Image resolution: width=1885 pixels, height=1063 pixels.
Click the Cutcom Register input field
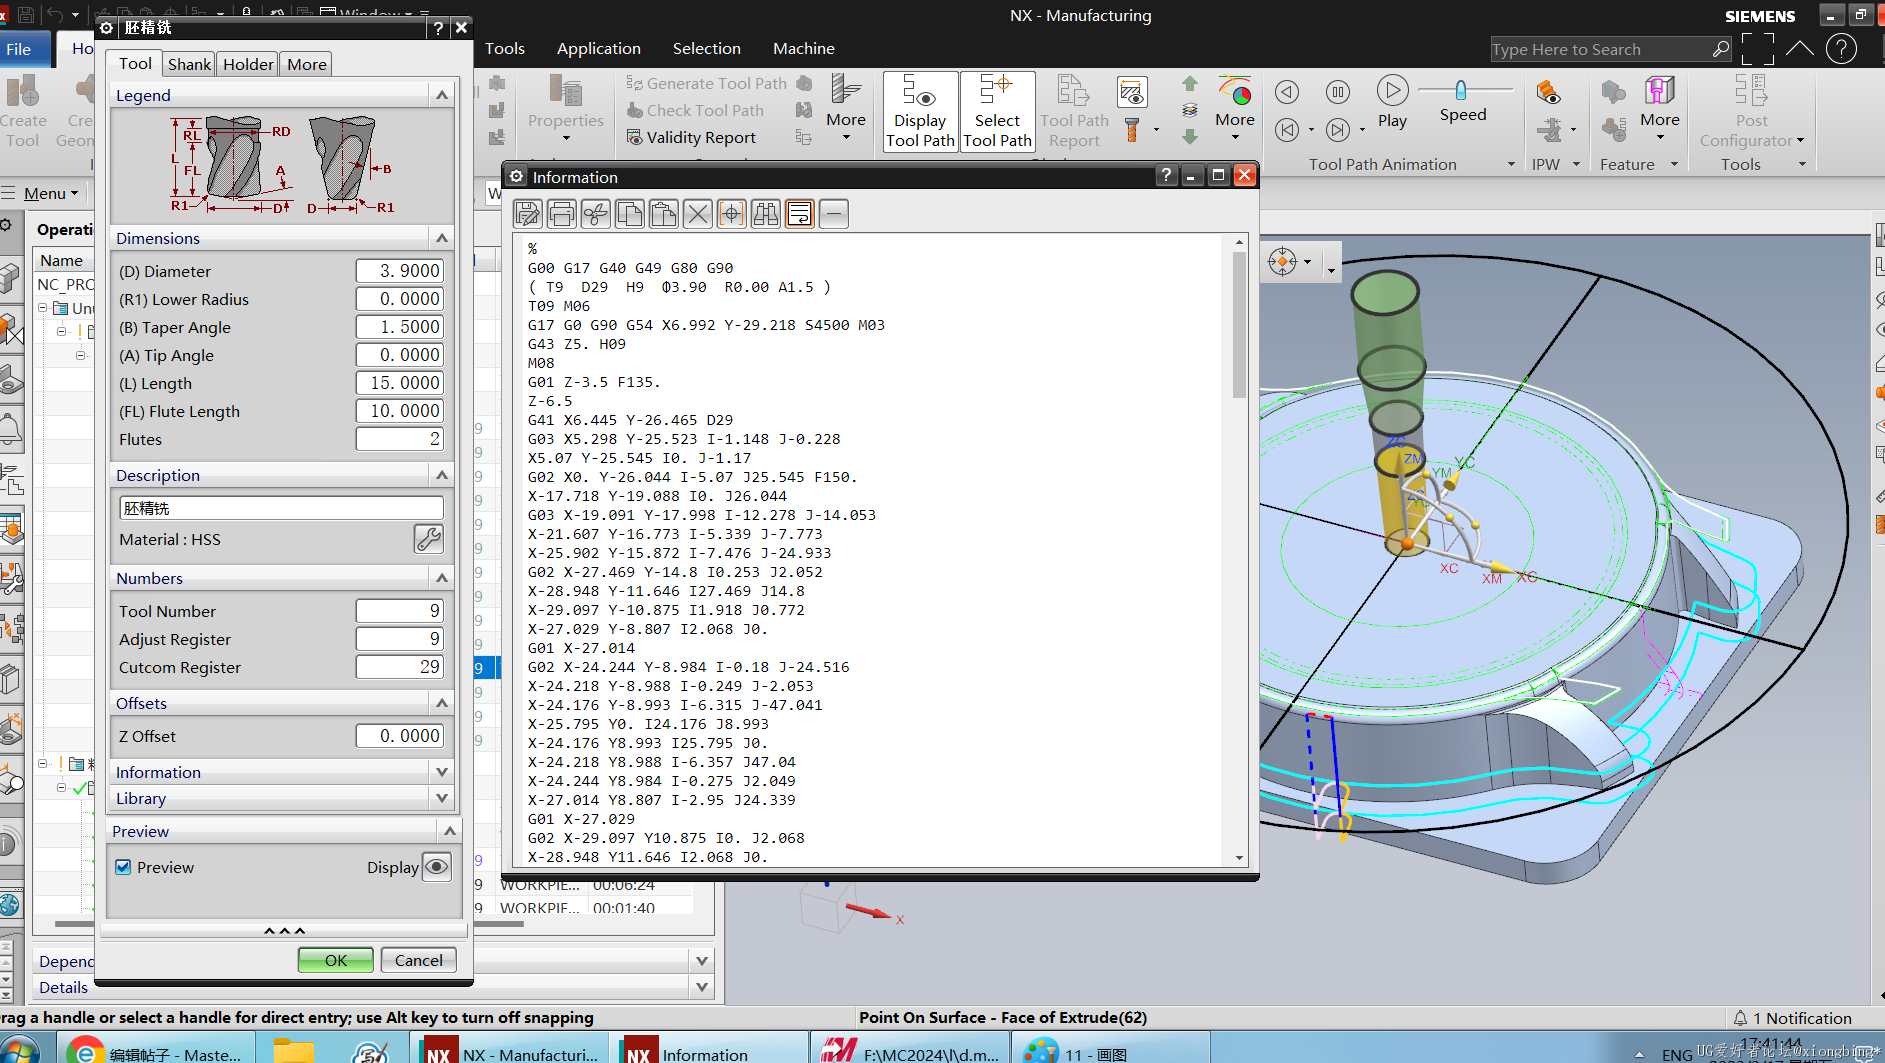pos(399,667)
